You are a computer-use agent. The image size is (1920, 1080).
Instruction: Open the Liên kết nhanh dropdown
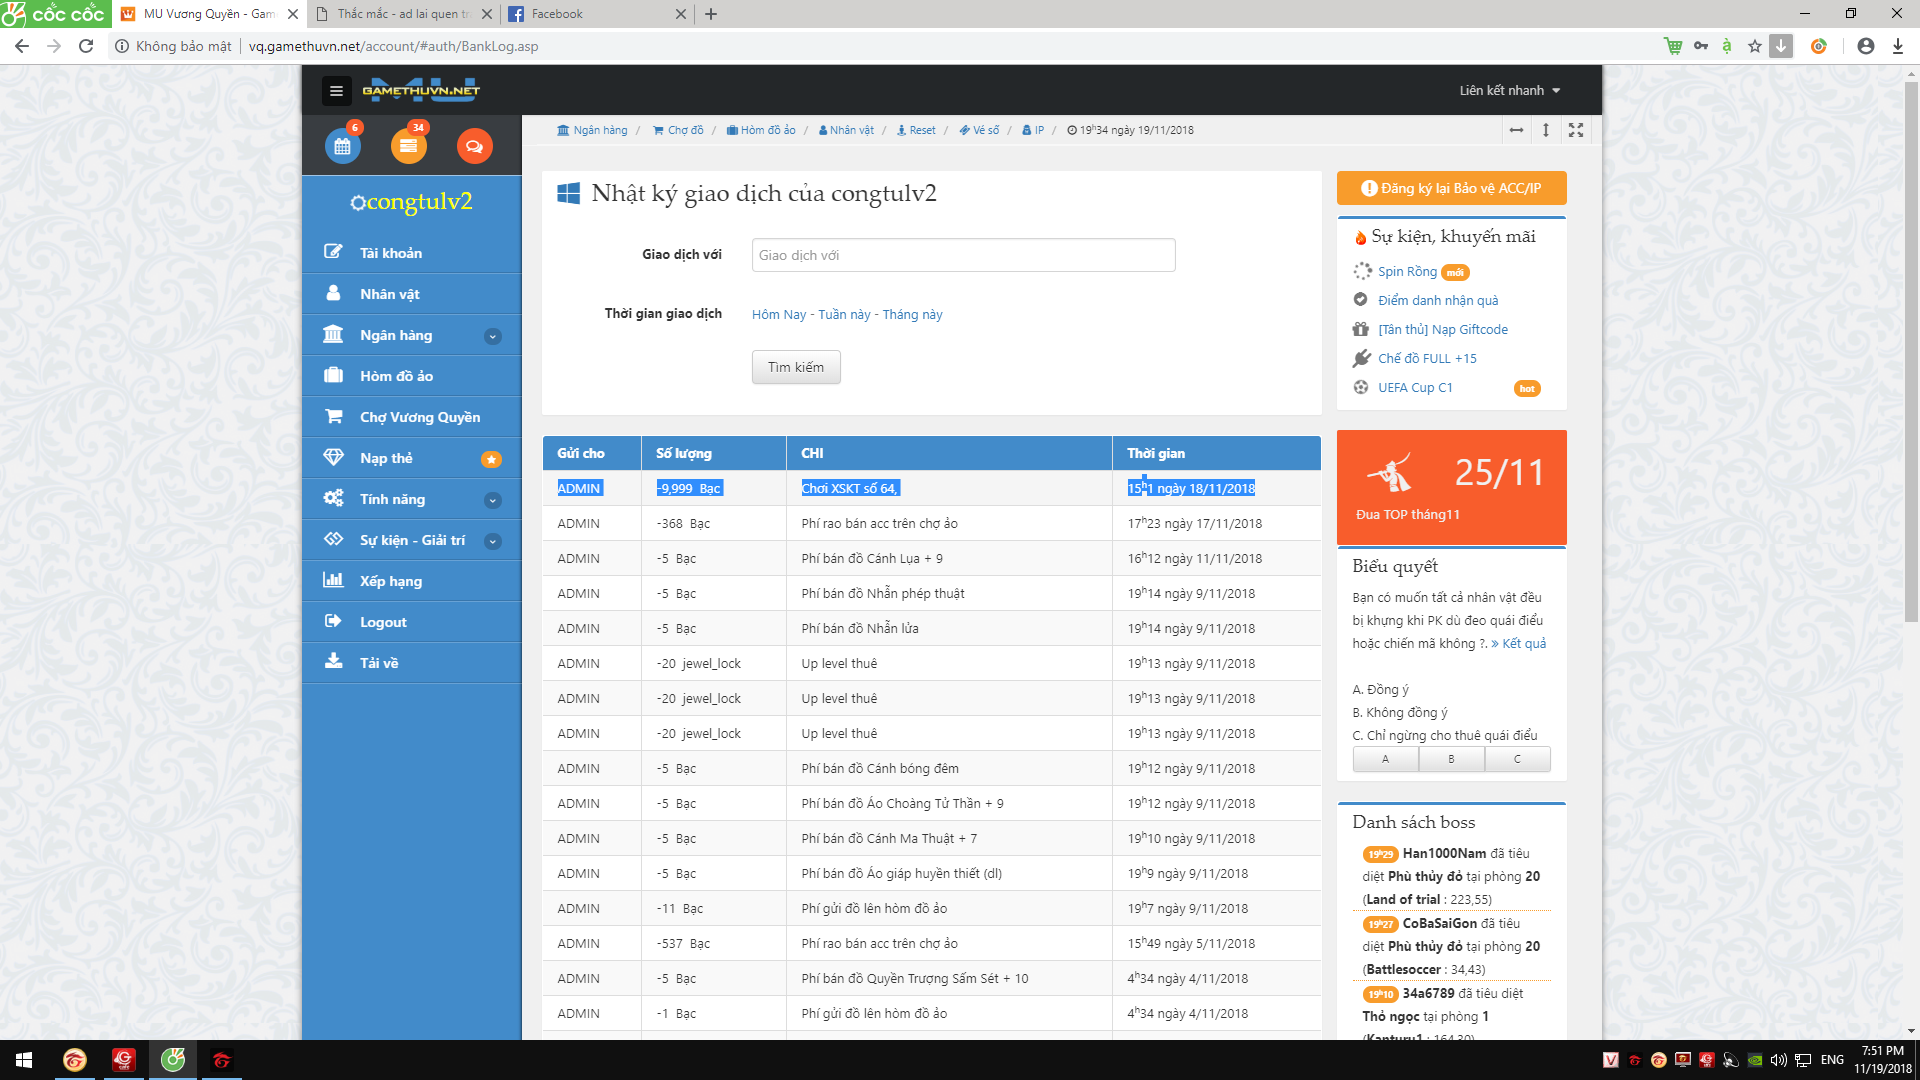pos(1508,91)
